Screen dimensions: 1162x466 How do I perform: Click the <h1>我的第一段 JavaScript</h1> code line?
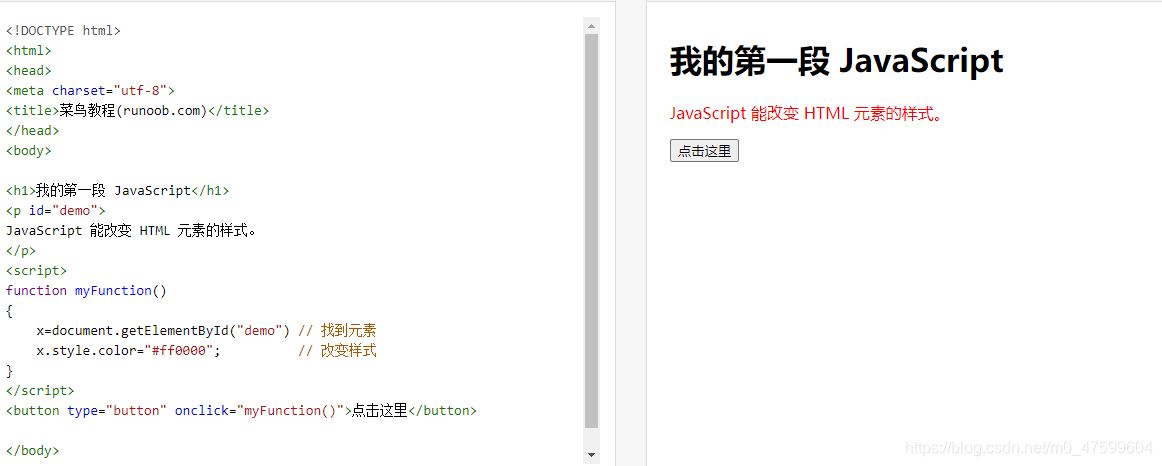click(x=118, y=191)
